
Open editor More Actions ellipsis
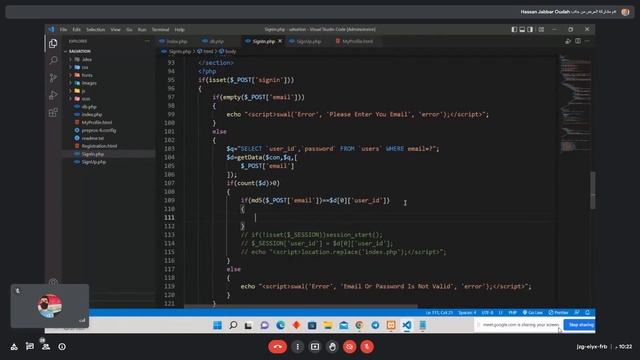click(x=587, y=41)
